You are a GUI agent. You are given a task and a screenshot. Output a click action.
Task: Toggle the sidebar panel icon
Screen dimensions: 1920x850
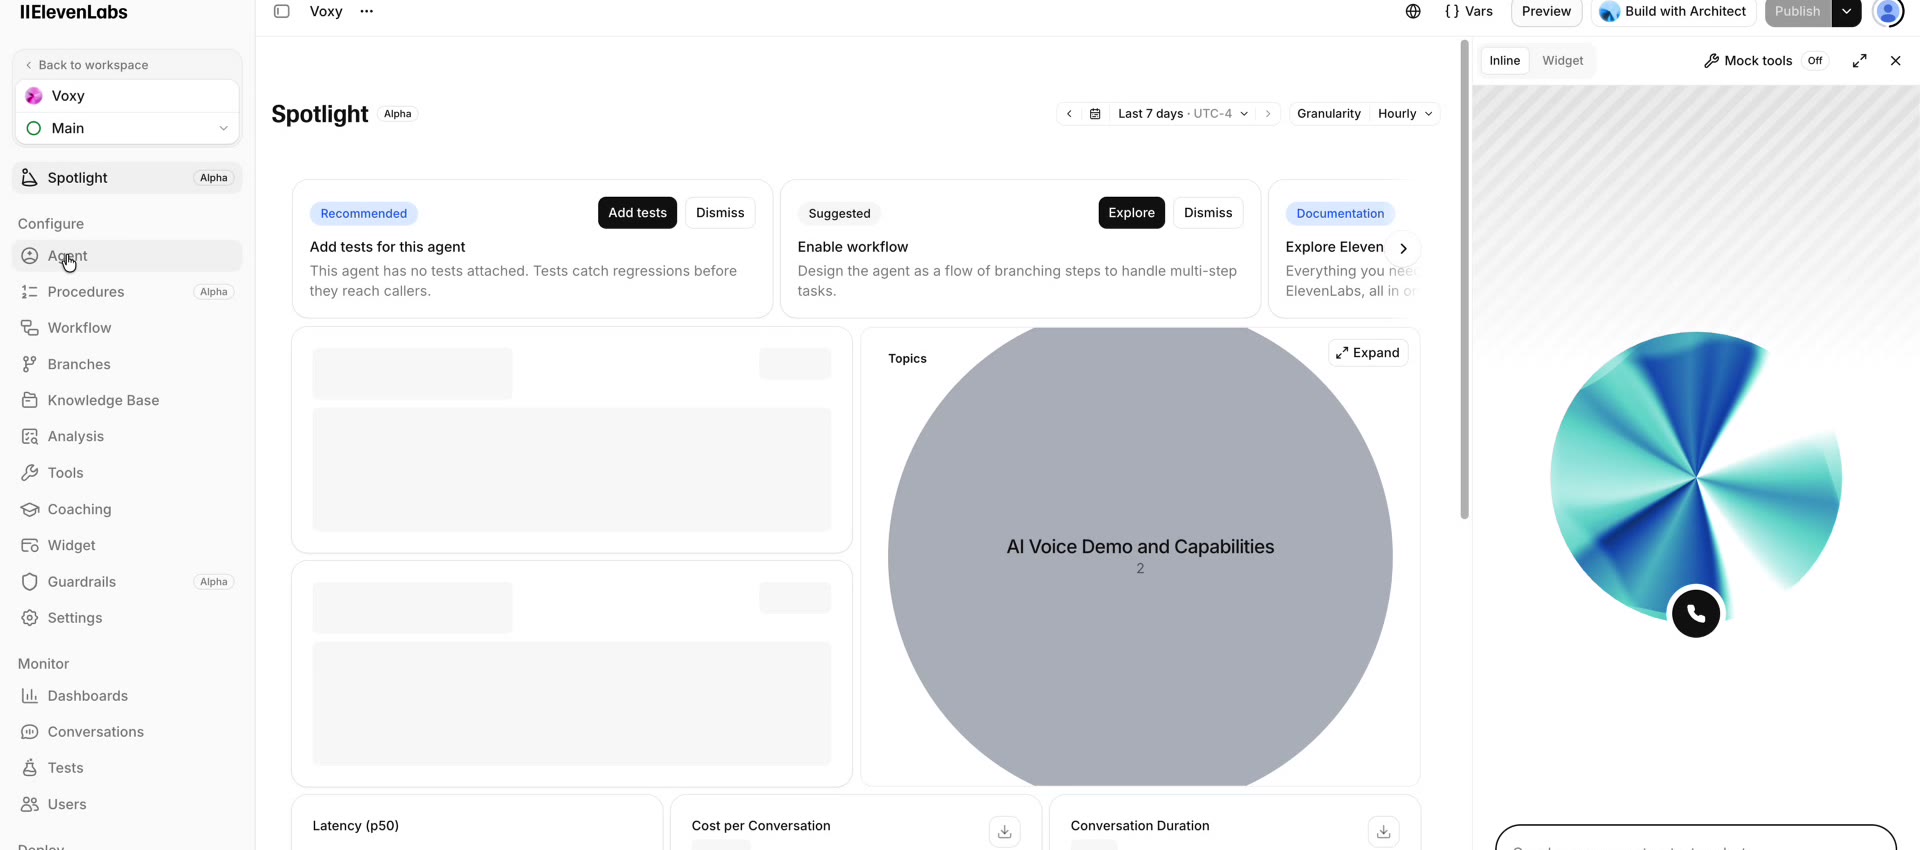(282, 11)
